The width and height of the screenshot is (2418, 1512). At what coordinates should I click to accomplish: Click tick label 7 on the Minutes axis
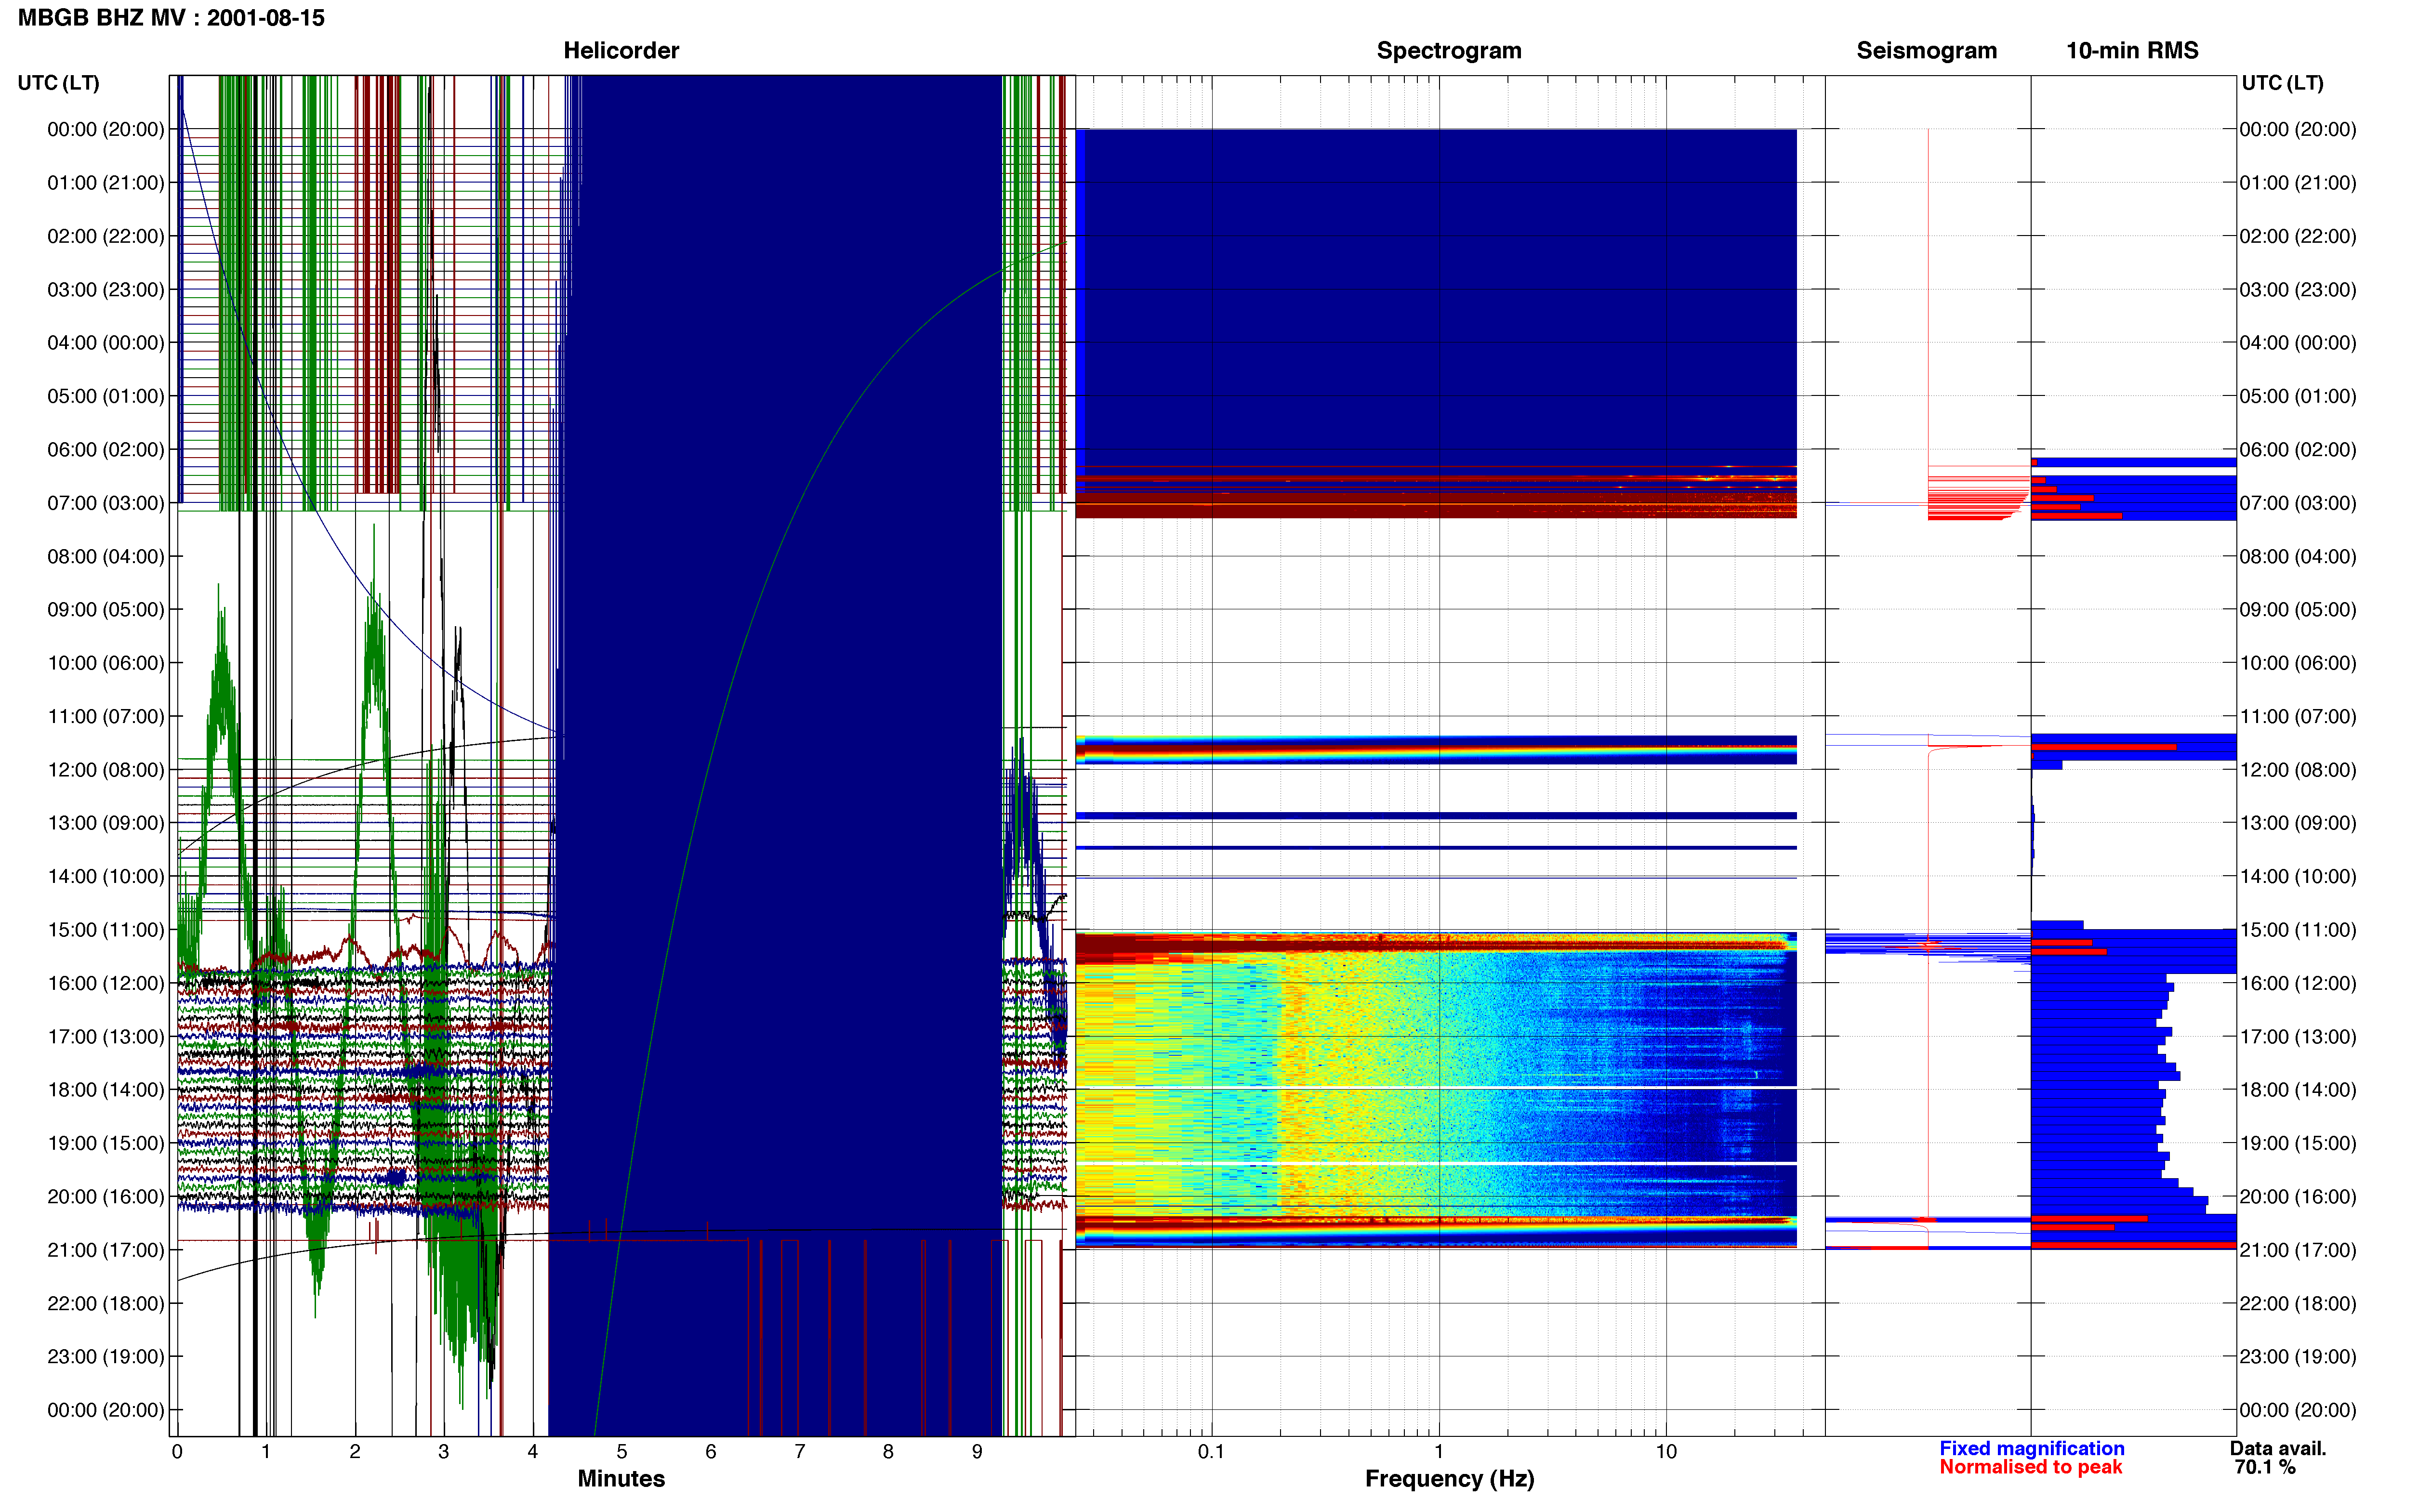[x=800, y=1452]
